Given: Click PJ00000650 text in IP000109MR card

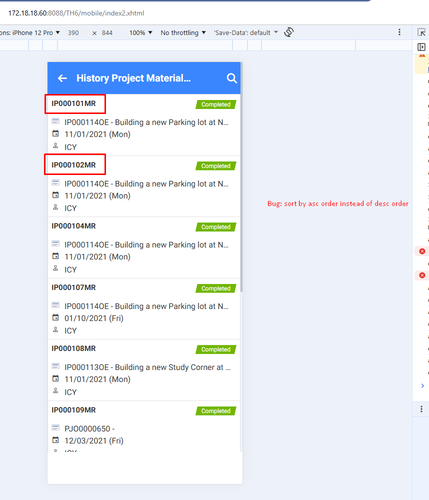Looking at the screenshot, I should [89, 429].
